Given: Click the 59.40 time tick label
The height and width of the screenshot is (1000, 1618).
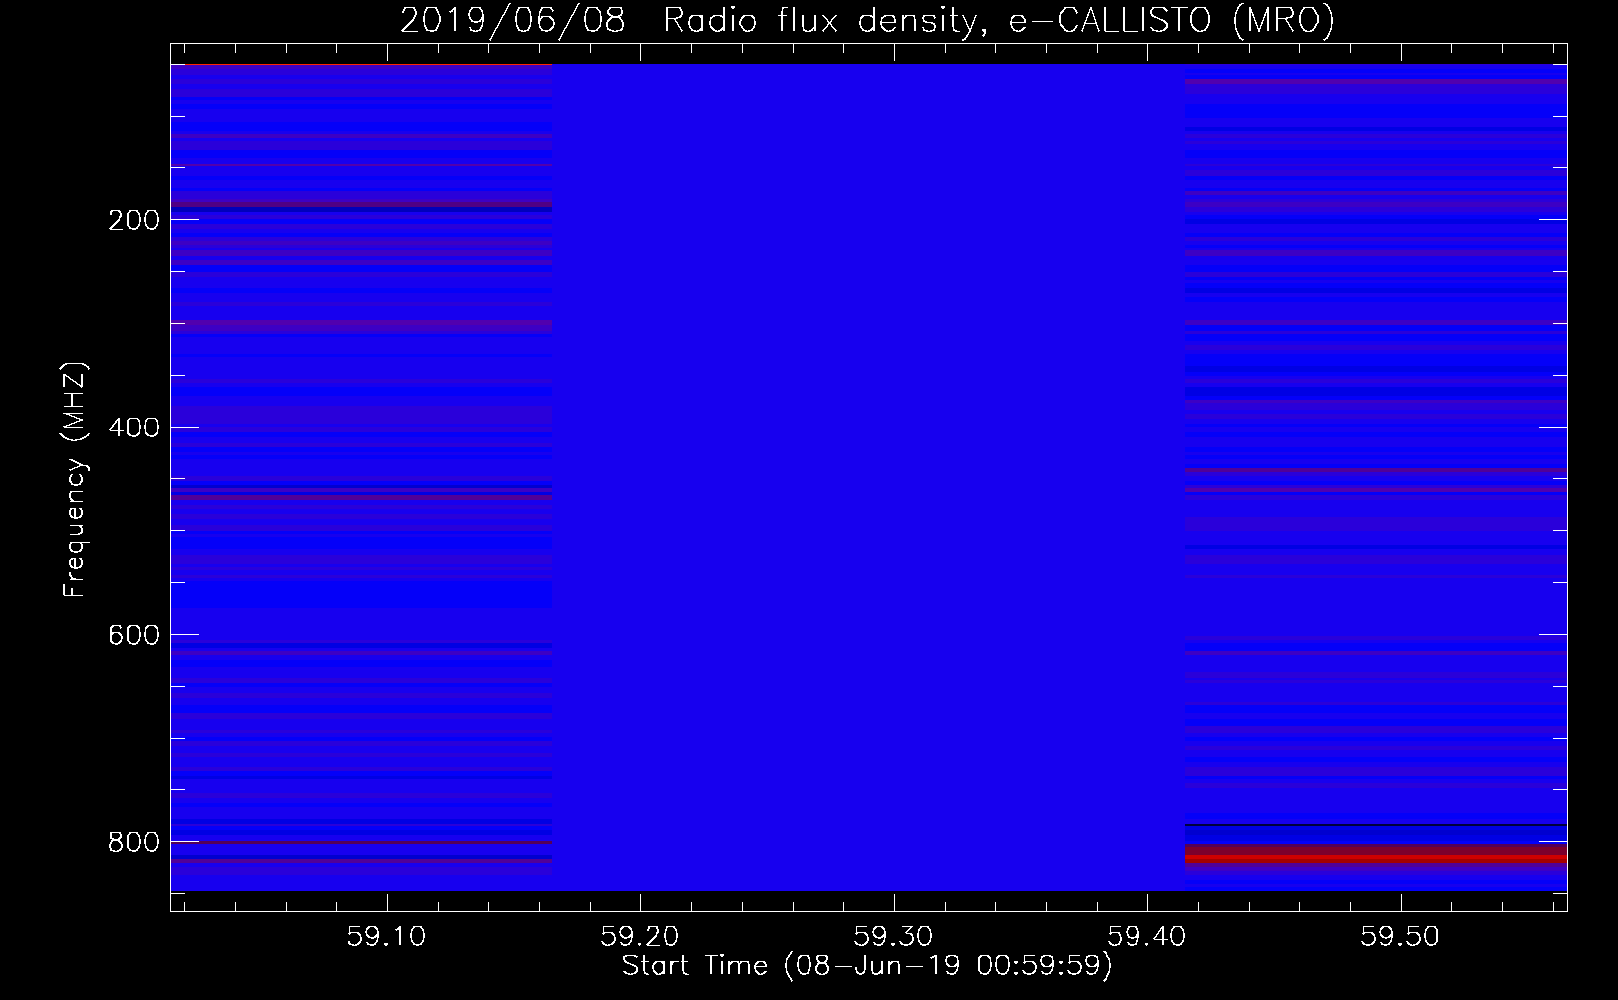Looking at the screenshot, I should pos(1147,936).
